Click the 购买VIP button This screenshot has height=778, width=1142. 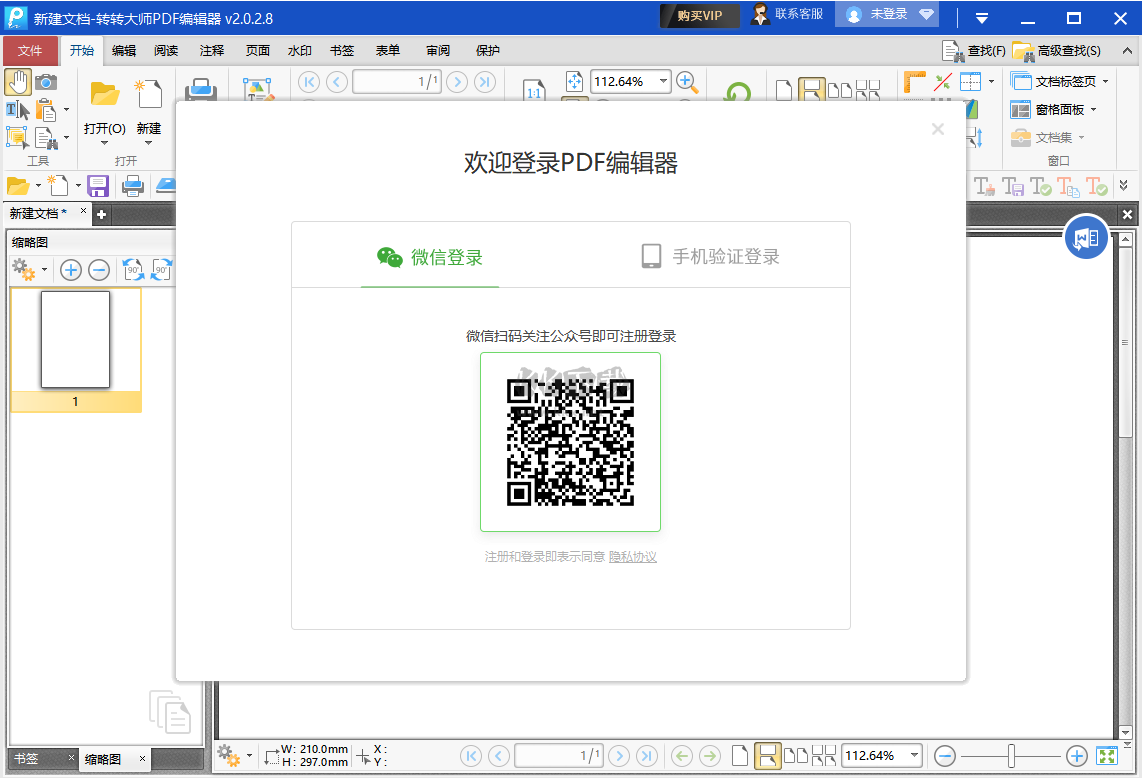click(699, 16)
